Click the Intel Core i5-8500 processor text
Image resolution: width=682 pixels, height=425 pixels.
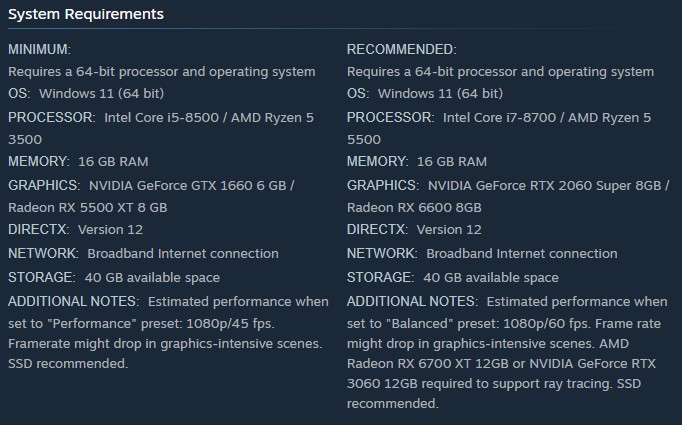pos(165,118)
